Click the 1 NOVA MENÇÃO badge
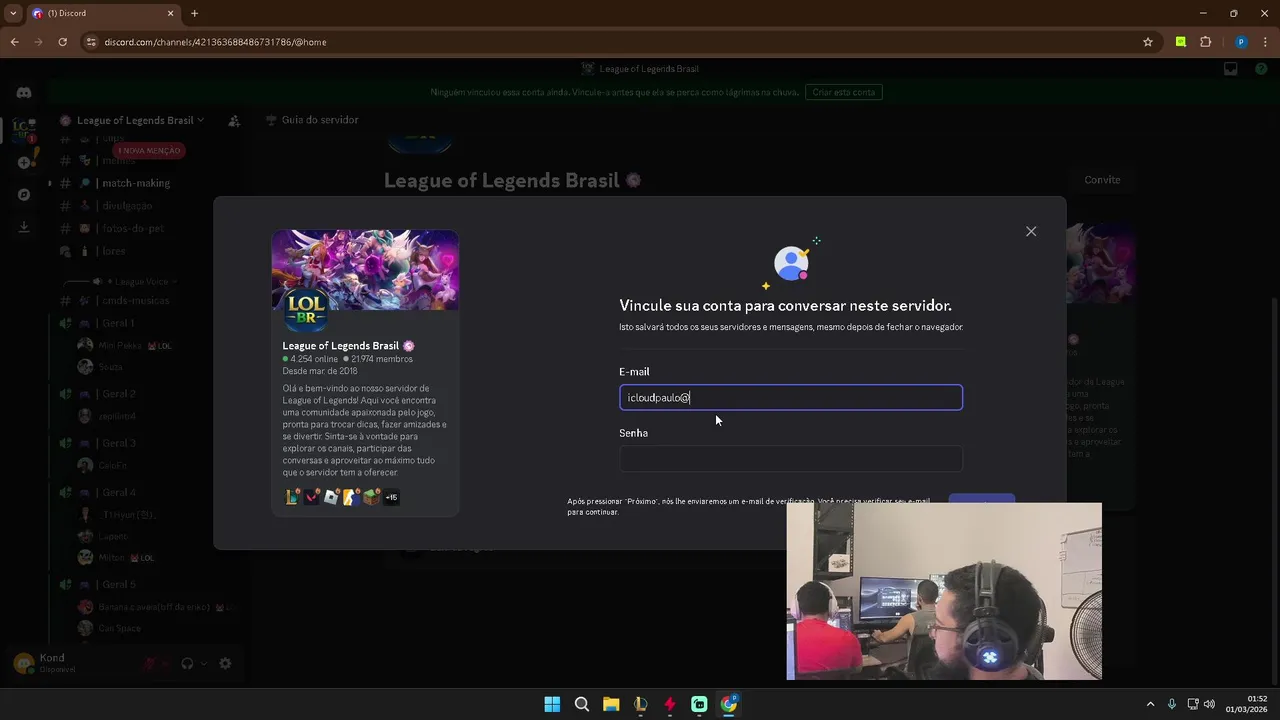This screenshot has width=1280, height=720. pos(150,151)
